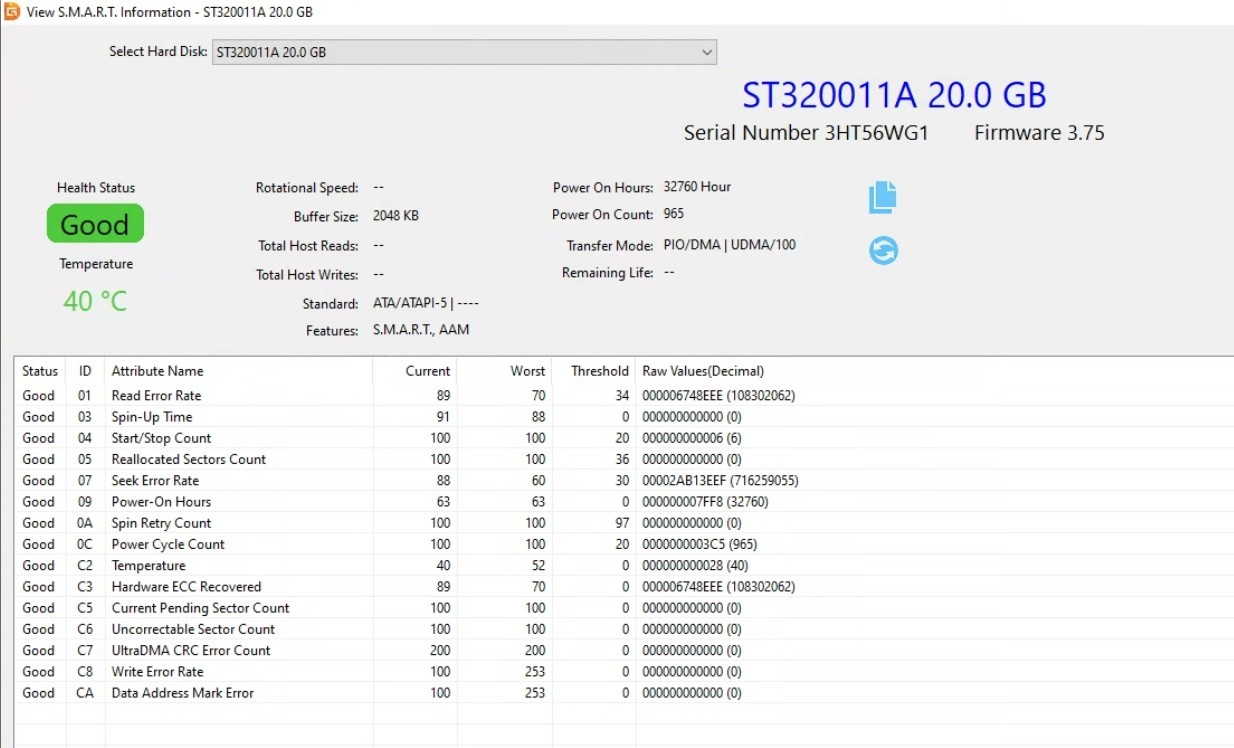Click the Good health status badge
Image resolution: width=1234 pixels, height=748 pixels.
[x=95, y=224]
